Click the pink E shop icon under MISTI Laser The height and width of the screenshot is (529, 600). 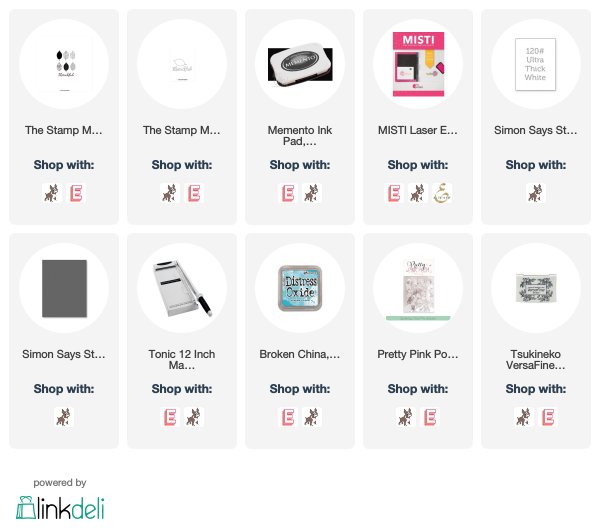[x=394, y=193]
